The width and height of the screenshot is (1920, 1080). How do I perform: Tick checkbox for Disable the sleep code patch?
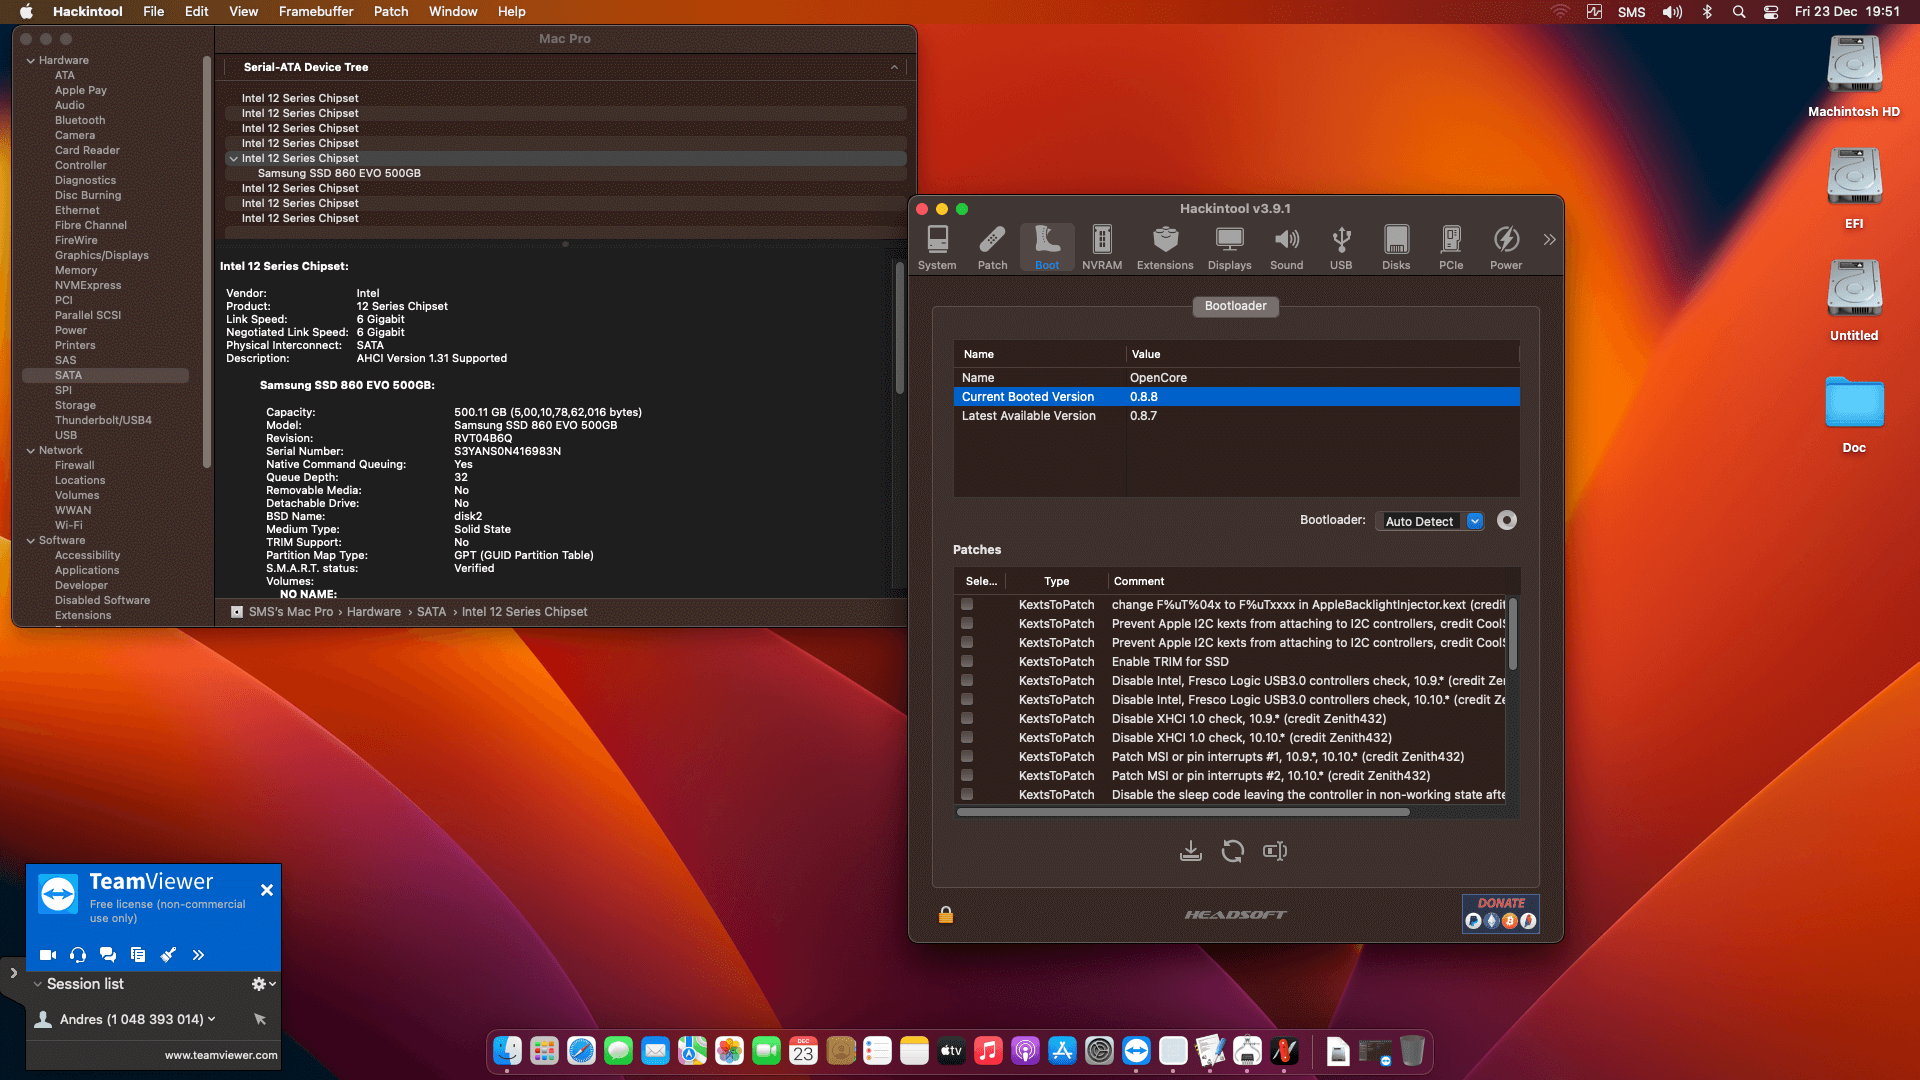click(x=967, y=794)
